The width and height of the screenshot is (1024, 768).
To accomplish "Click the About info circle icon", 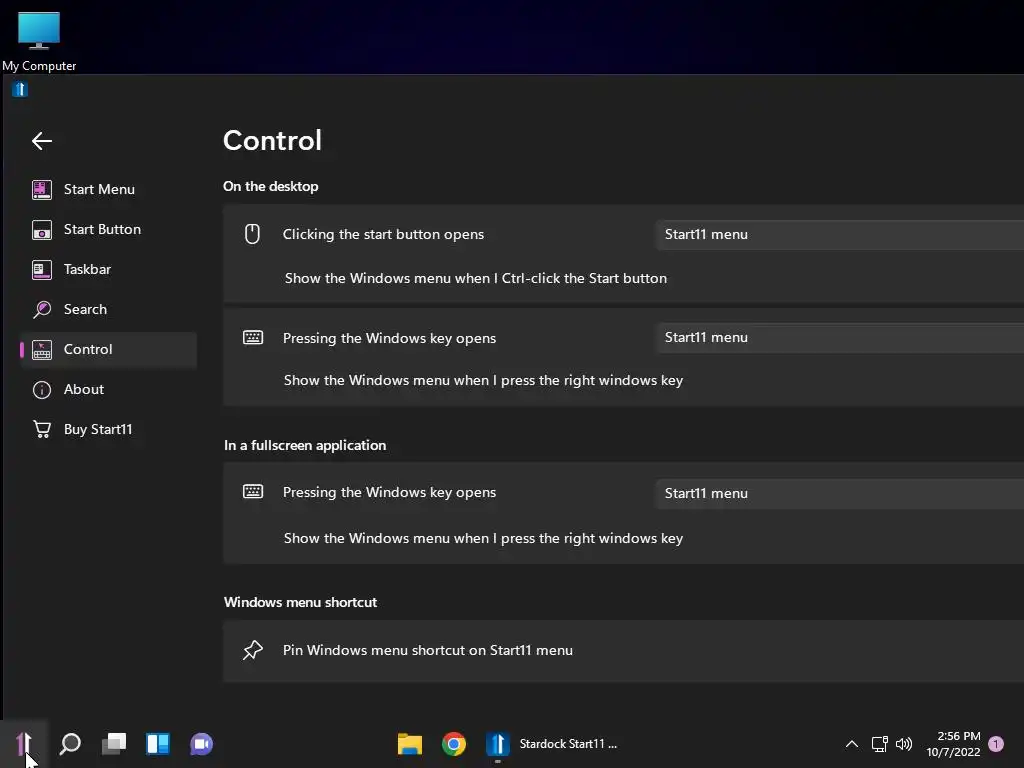I will 42,390.
